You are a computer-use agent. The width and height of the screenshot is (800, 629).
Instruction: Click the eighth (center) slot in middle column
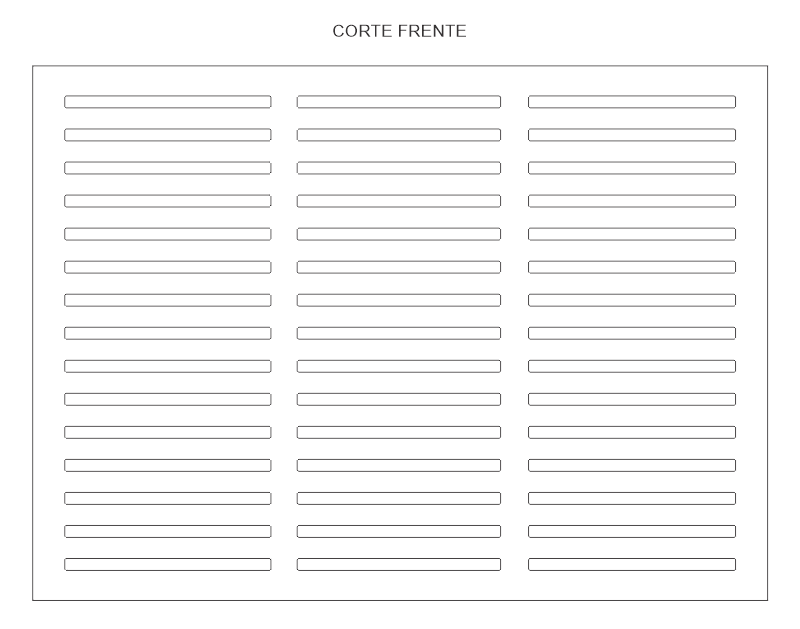point(399,333)
